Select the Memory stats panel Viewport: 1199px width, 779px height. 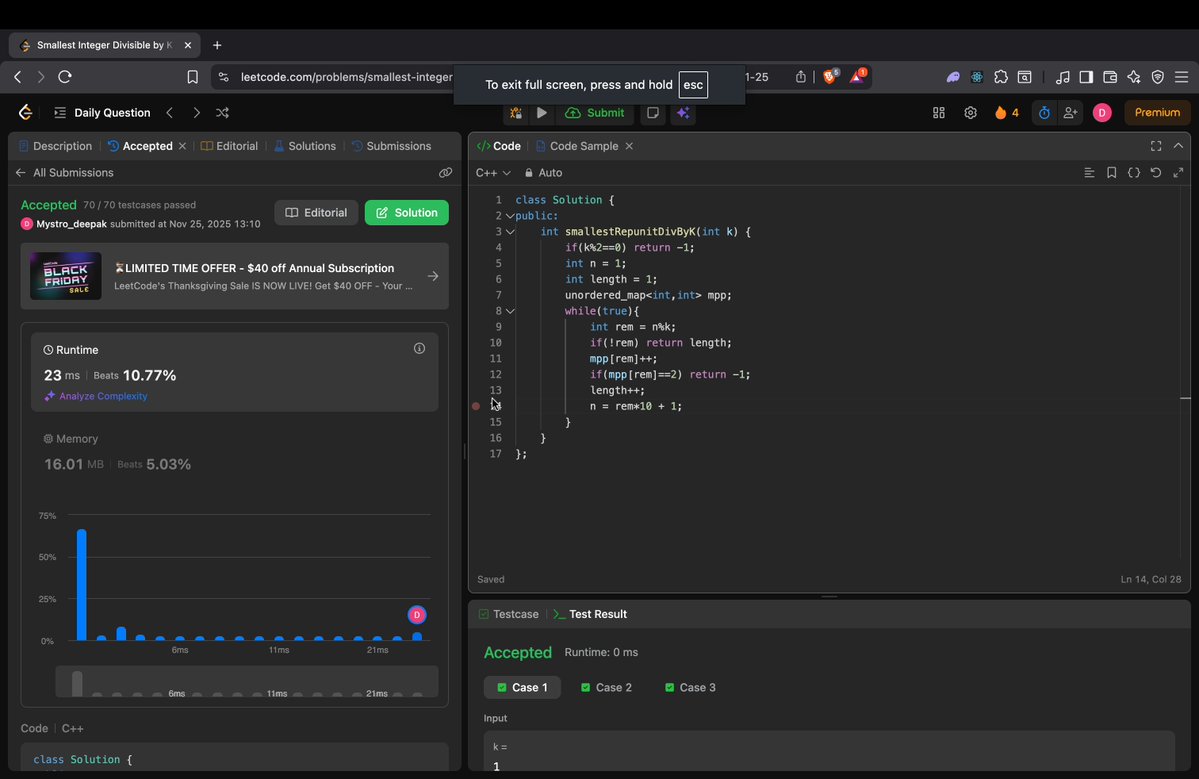click(235, 452)
